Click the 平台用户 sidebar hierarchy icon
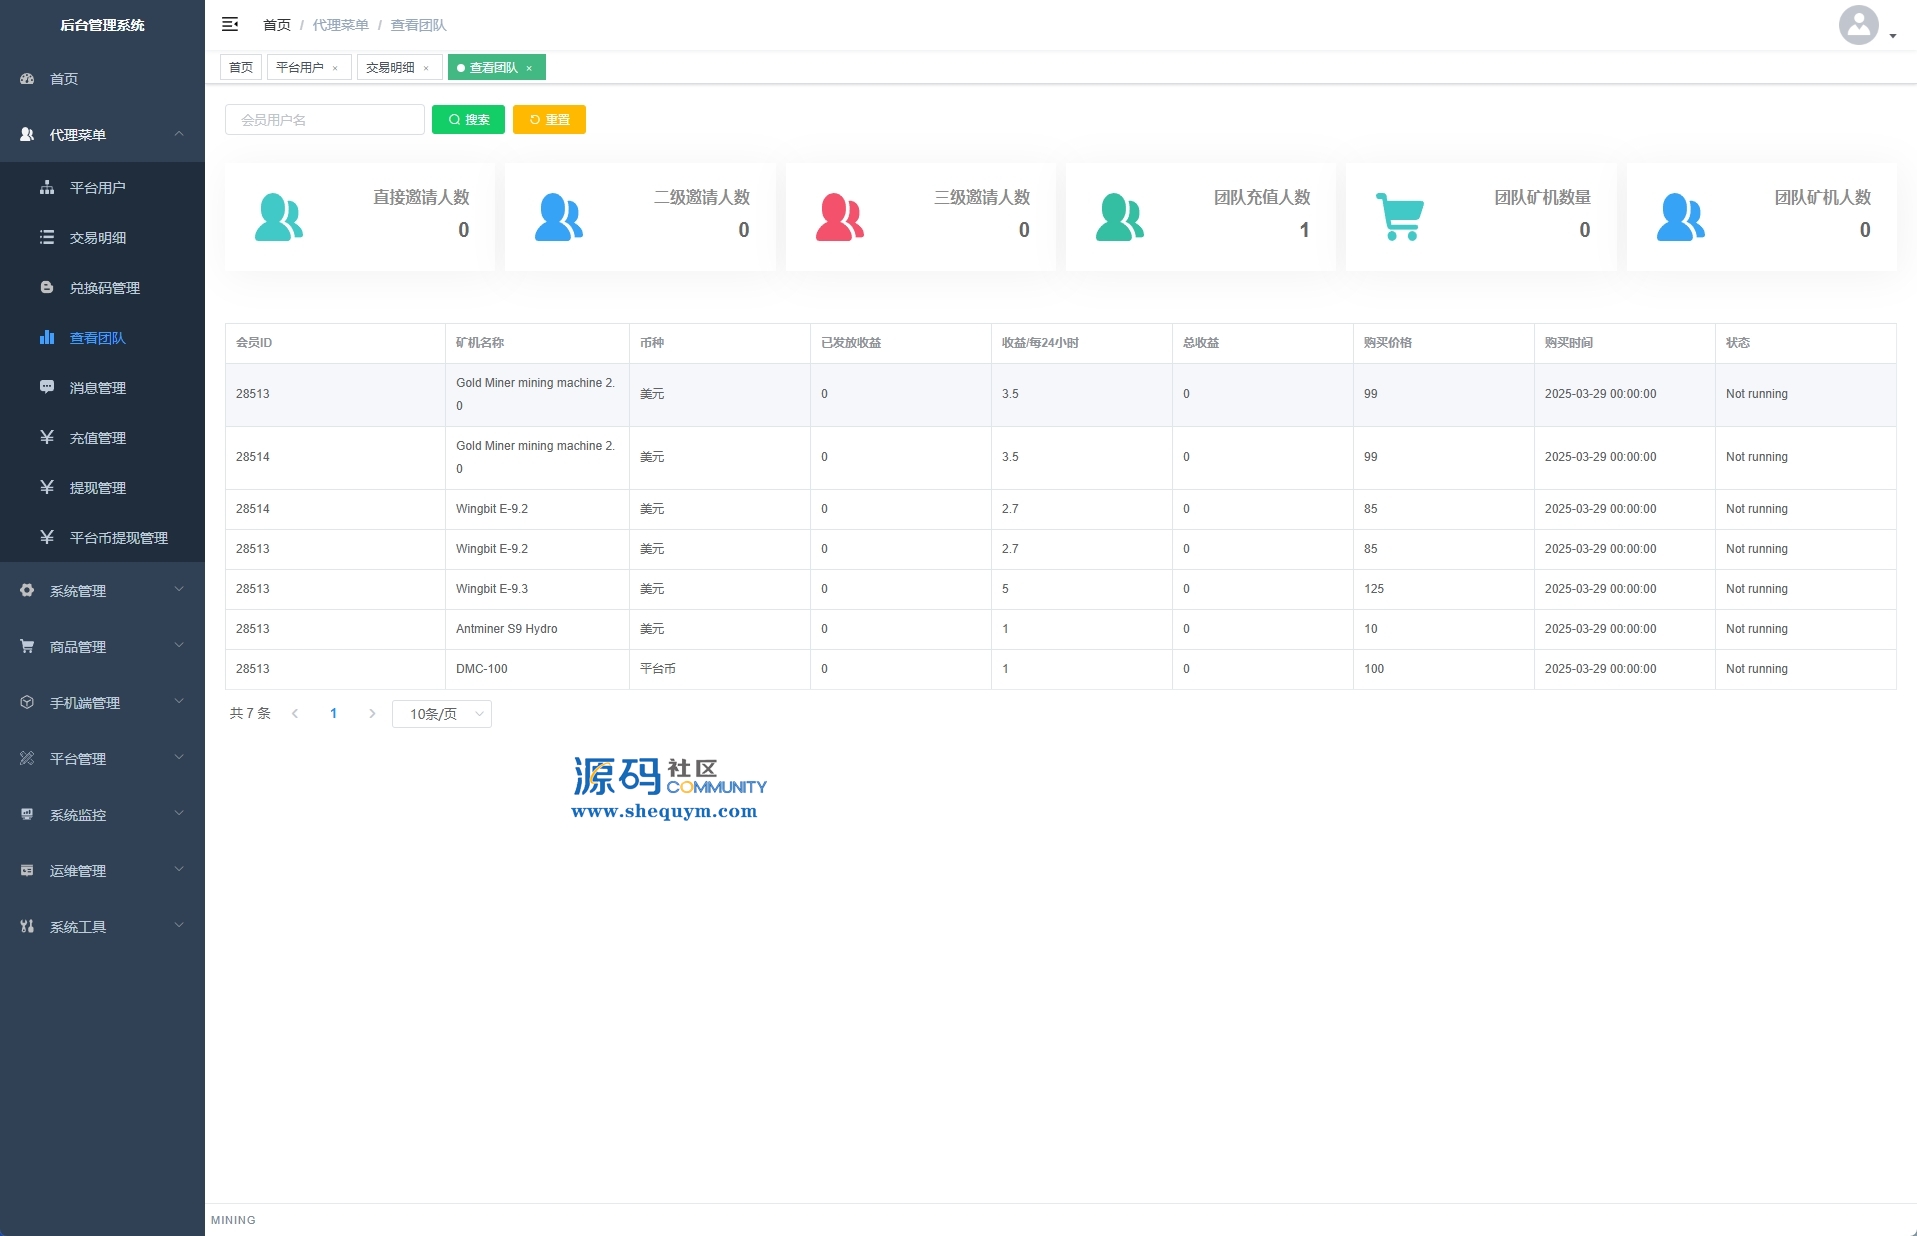Viewport: 1917px width, 1236px height. point(47,188)
